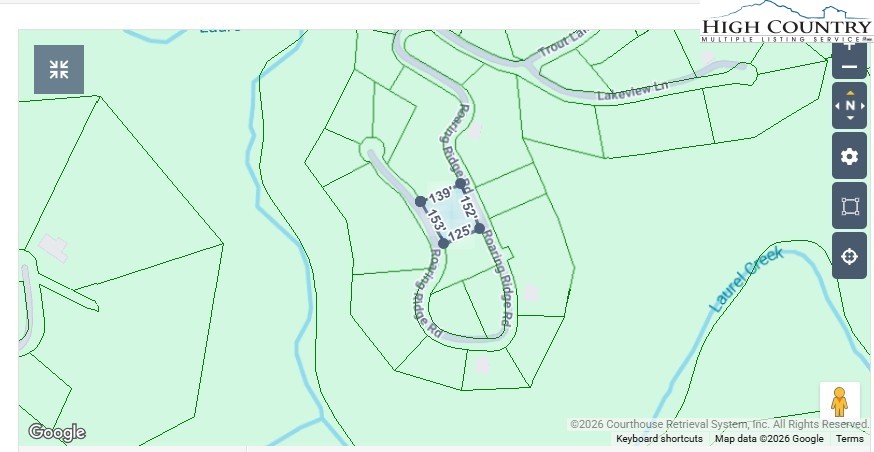This screenshot has height=452, width=874.
Task: Open Keyboard shortcuts
Action: tap(659, 439)
